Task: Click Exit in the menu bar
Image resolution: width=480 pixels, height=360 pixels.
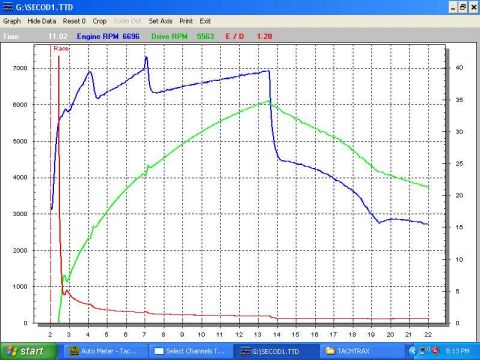Action: tap(205, 21)
